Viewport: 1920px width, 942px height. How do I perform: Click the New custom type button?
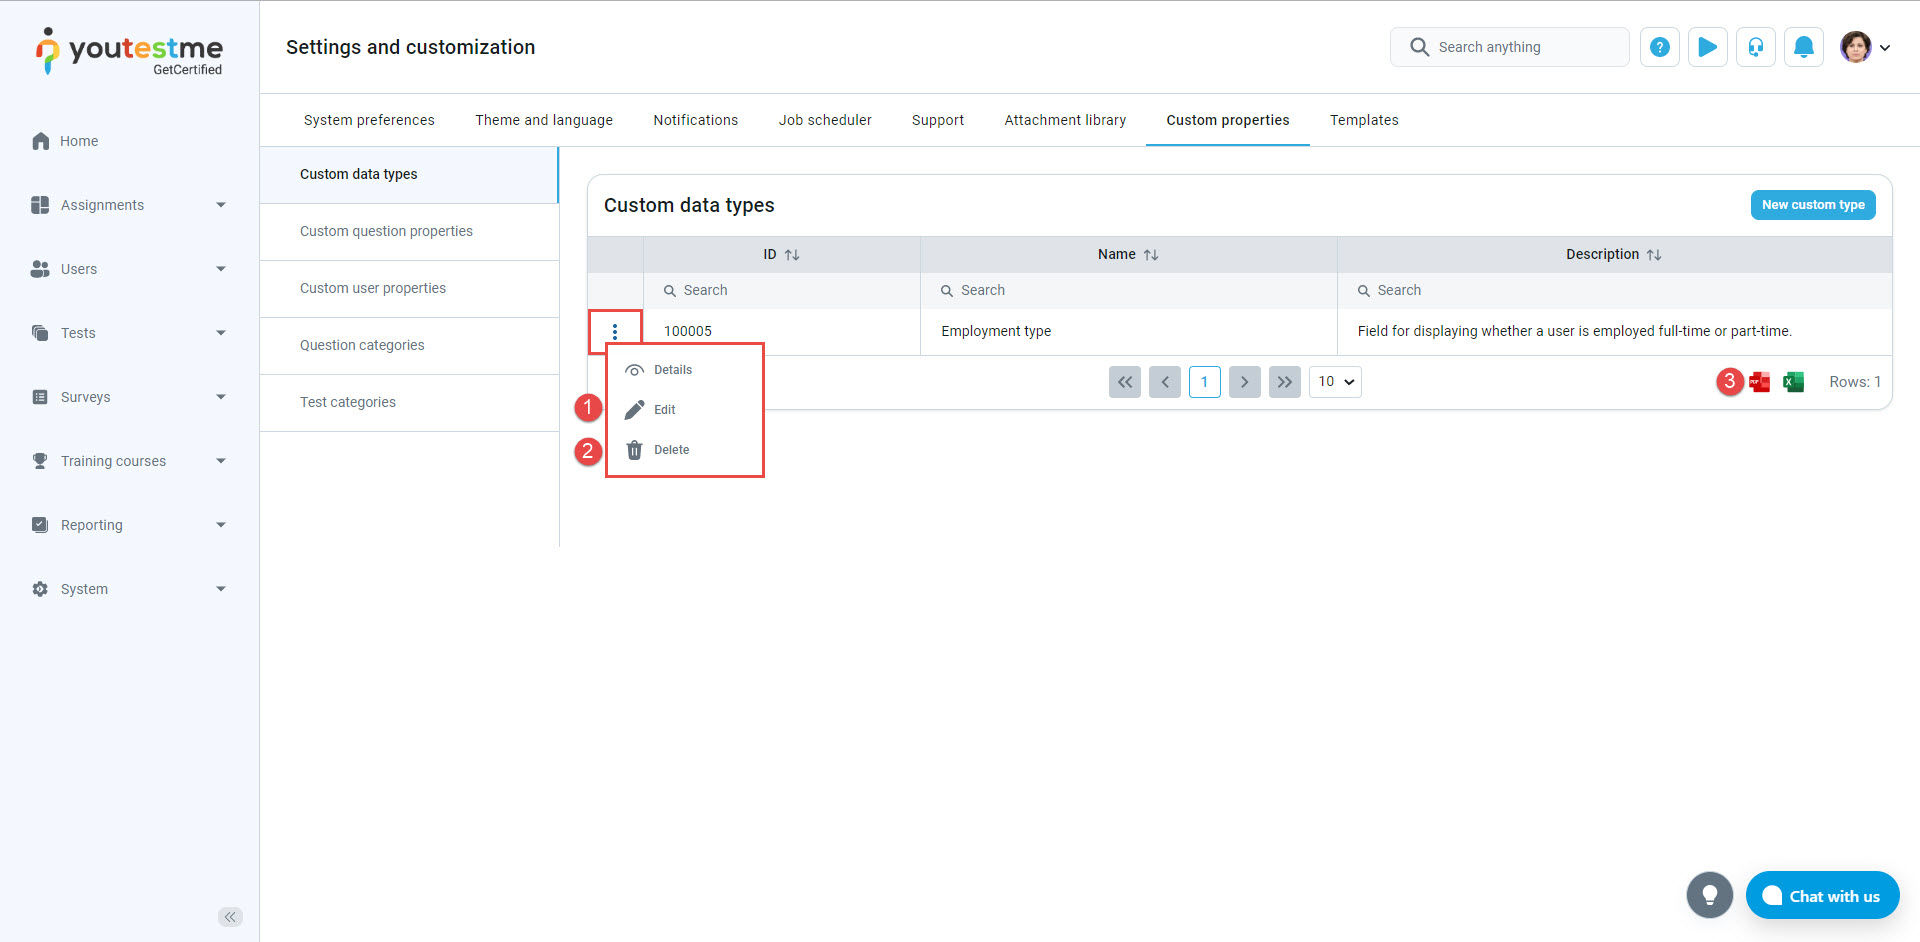coord(1812,205)
